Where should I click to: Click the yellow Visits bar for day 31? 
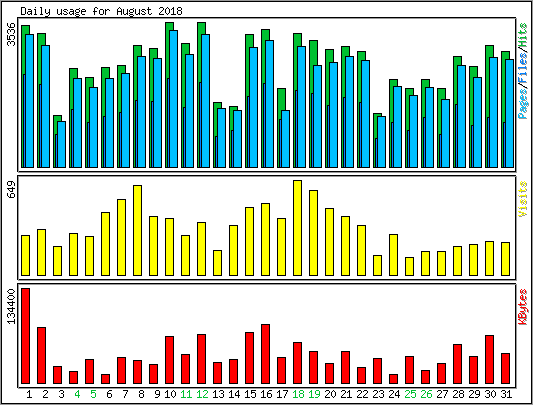coord(505,259)
